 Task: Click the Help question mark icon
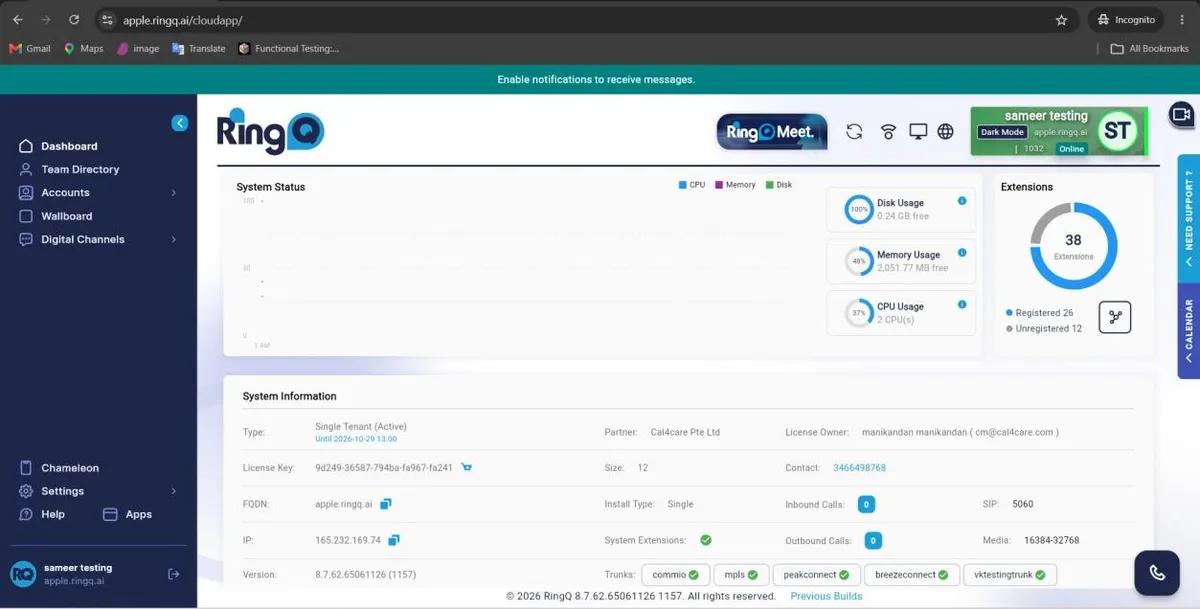[x=26, y=514]
